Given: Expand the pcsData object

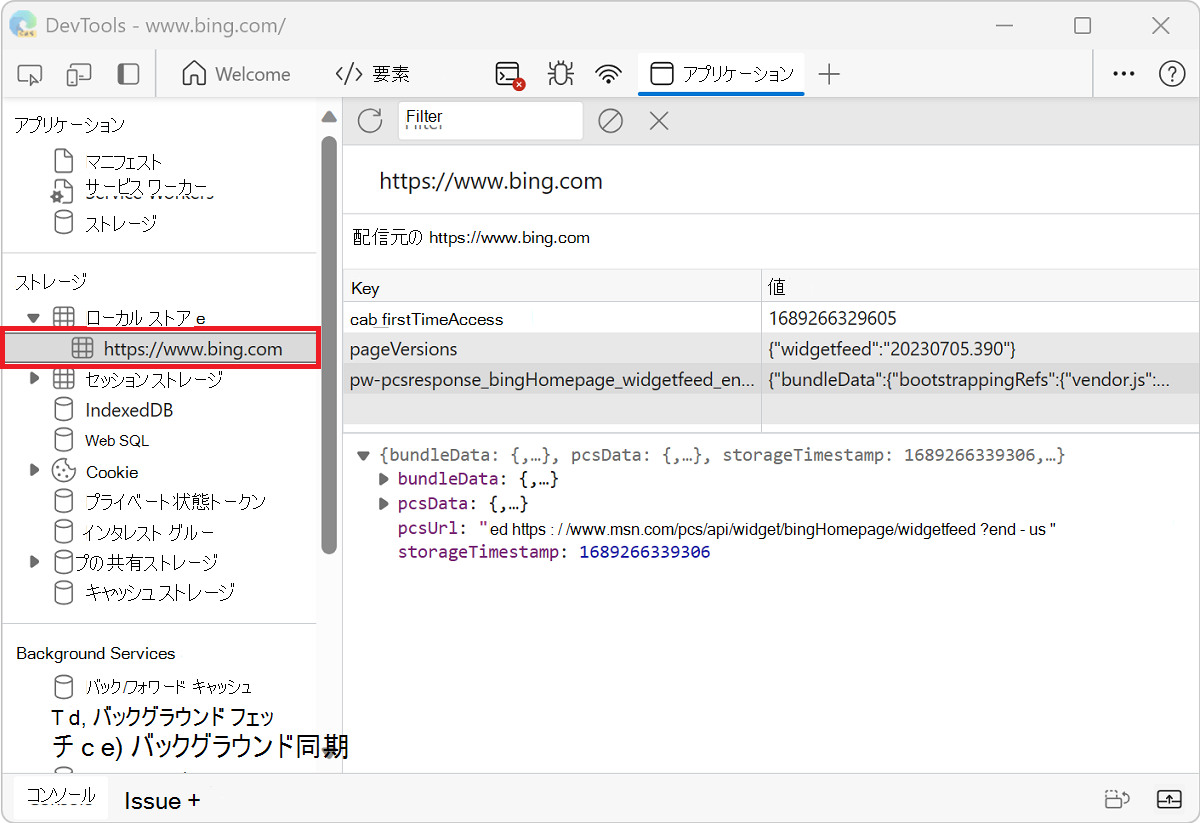Looking at the screenshot, I should [x=383, y=503].
